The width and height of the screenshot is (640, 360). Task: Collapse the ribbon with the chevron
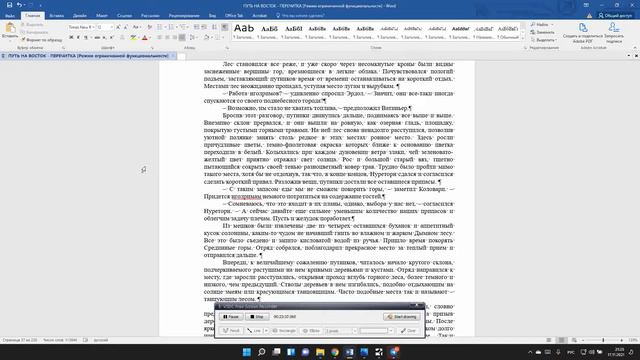coord(635,48)
